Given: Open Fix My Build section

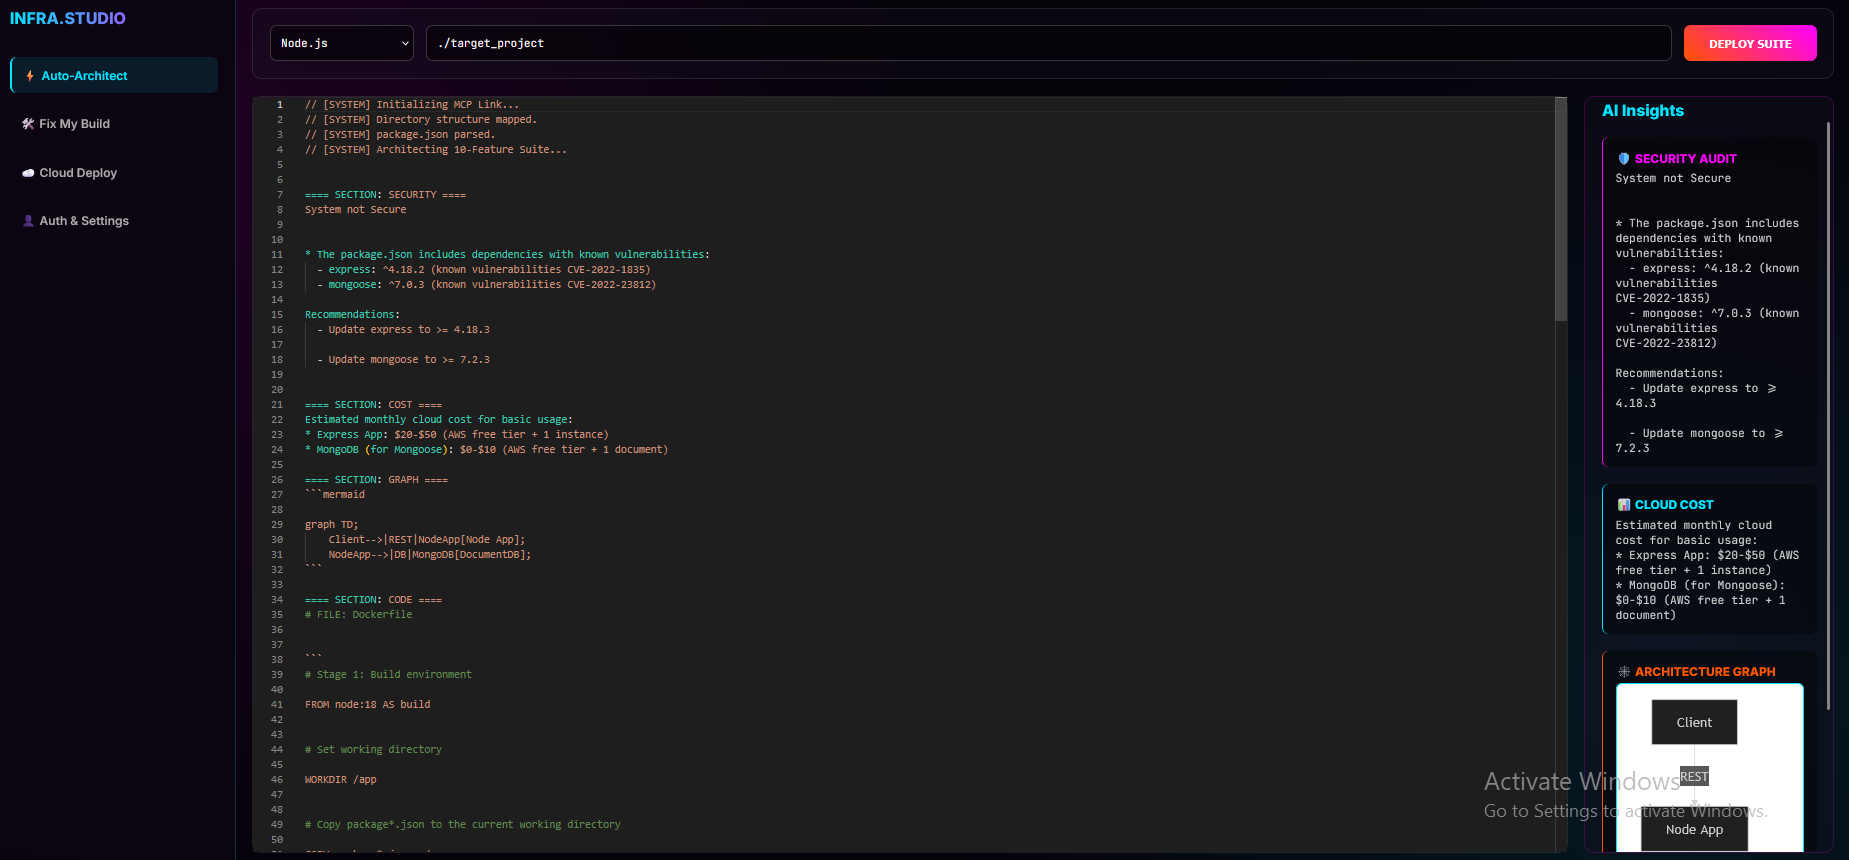Looking at the screenshot, I should [114, 124].
